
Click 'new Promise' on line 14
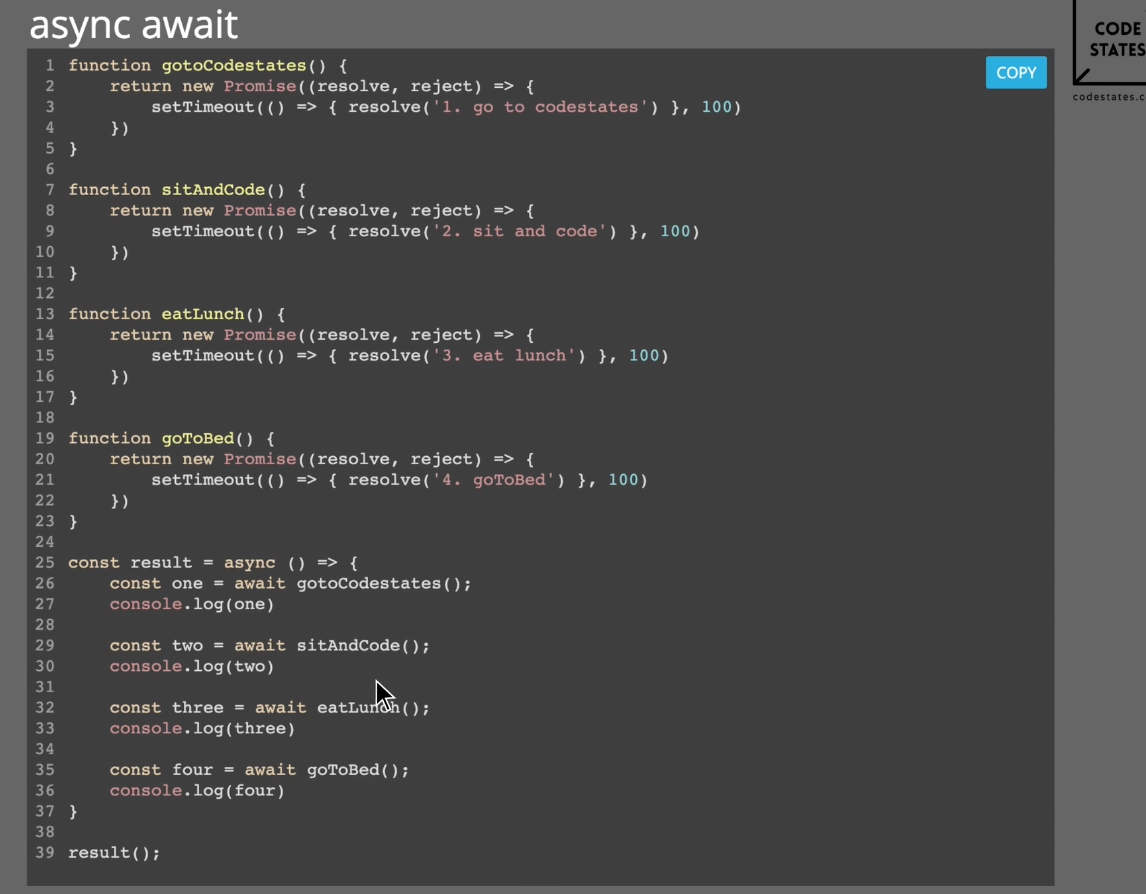239,335
